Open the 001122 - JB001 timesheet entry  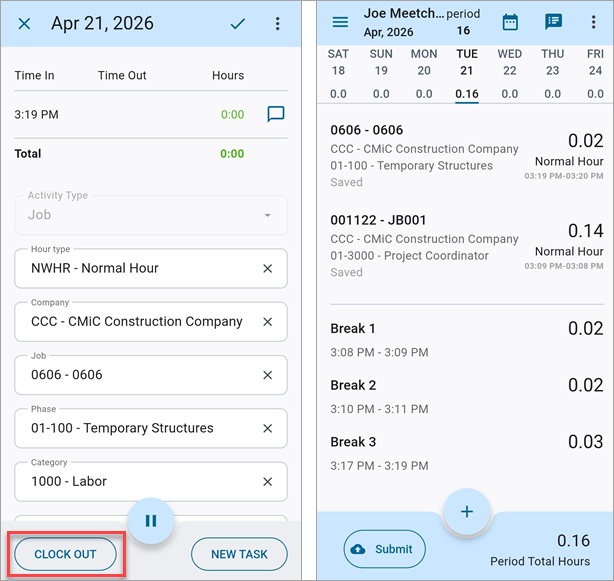(467, 245)
